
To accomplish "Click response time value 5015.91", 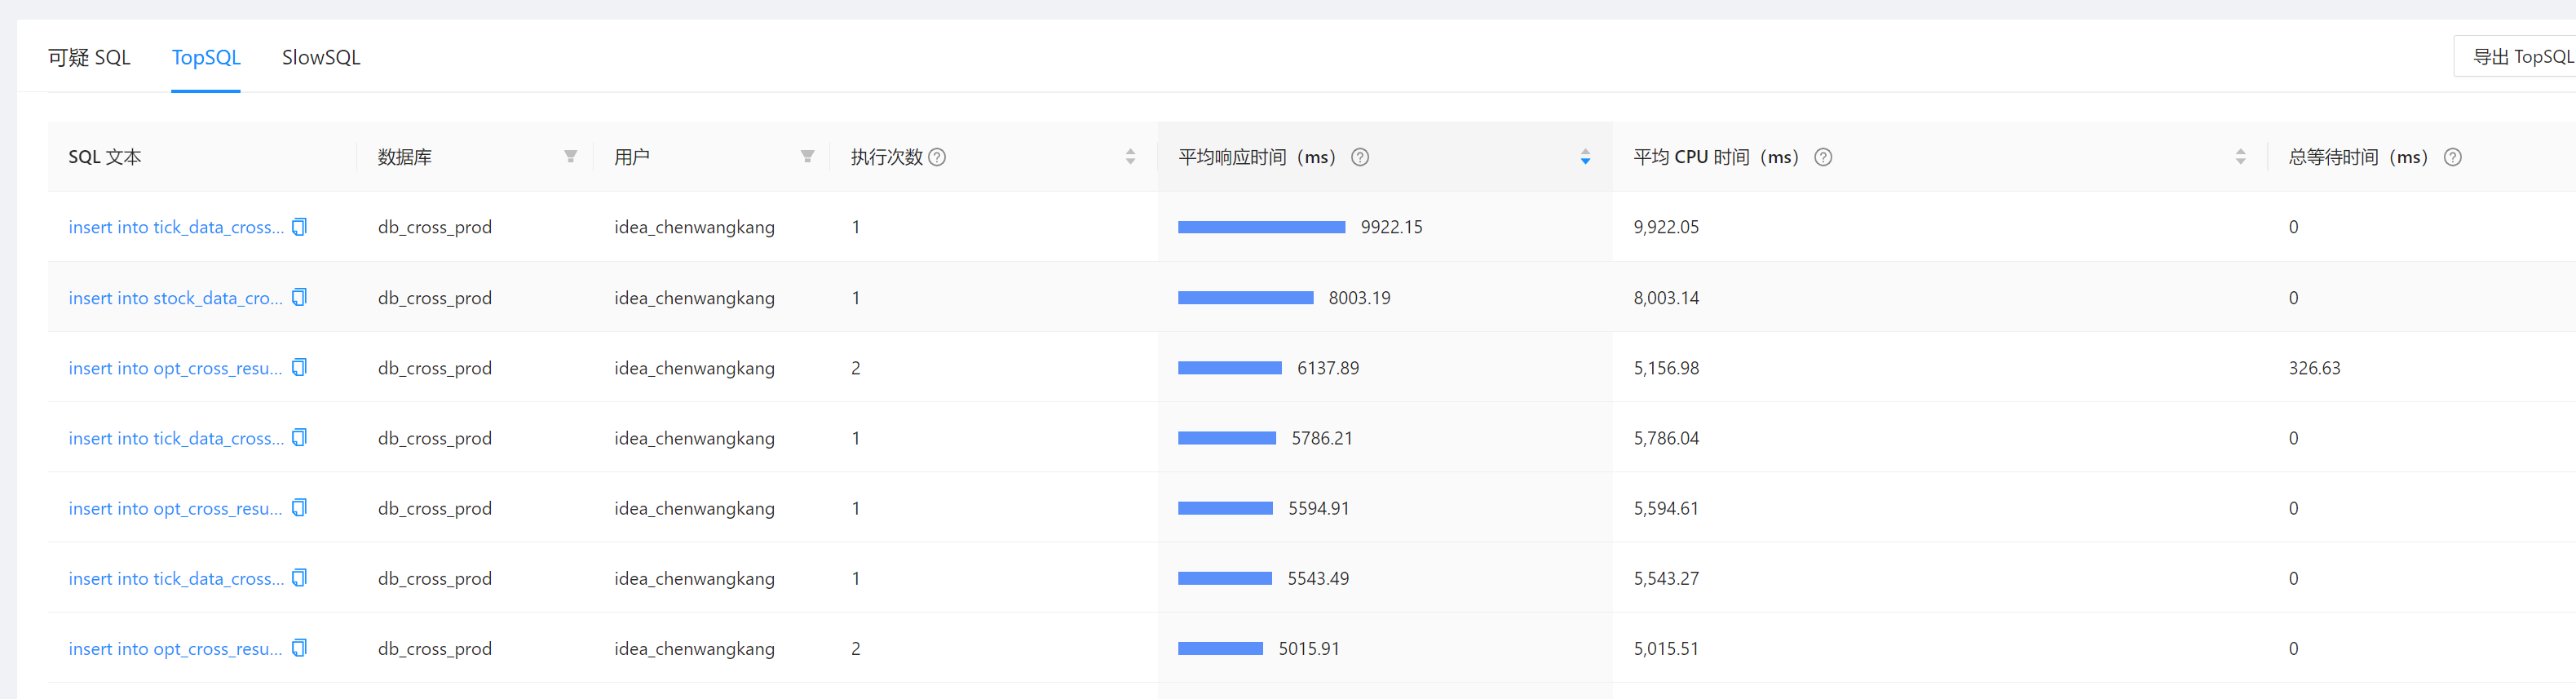I will (x=1309, y=648).
